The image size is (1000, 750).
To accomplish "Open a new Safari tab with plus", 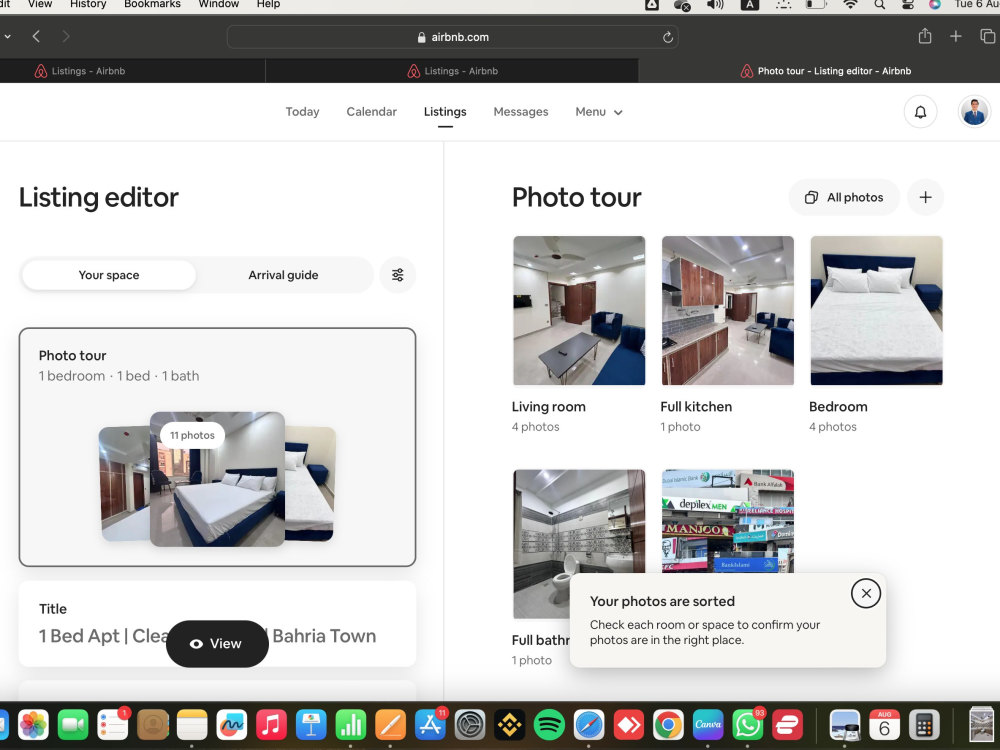I will pos(955,36).
